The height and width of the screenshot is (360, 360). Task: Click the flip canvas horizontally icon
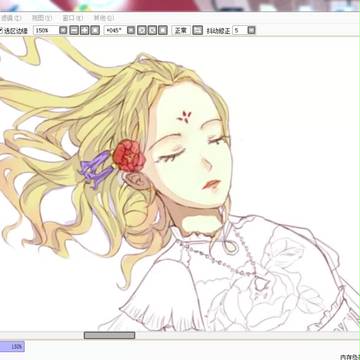click(198, 30)
